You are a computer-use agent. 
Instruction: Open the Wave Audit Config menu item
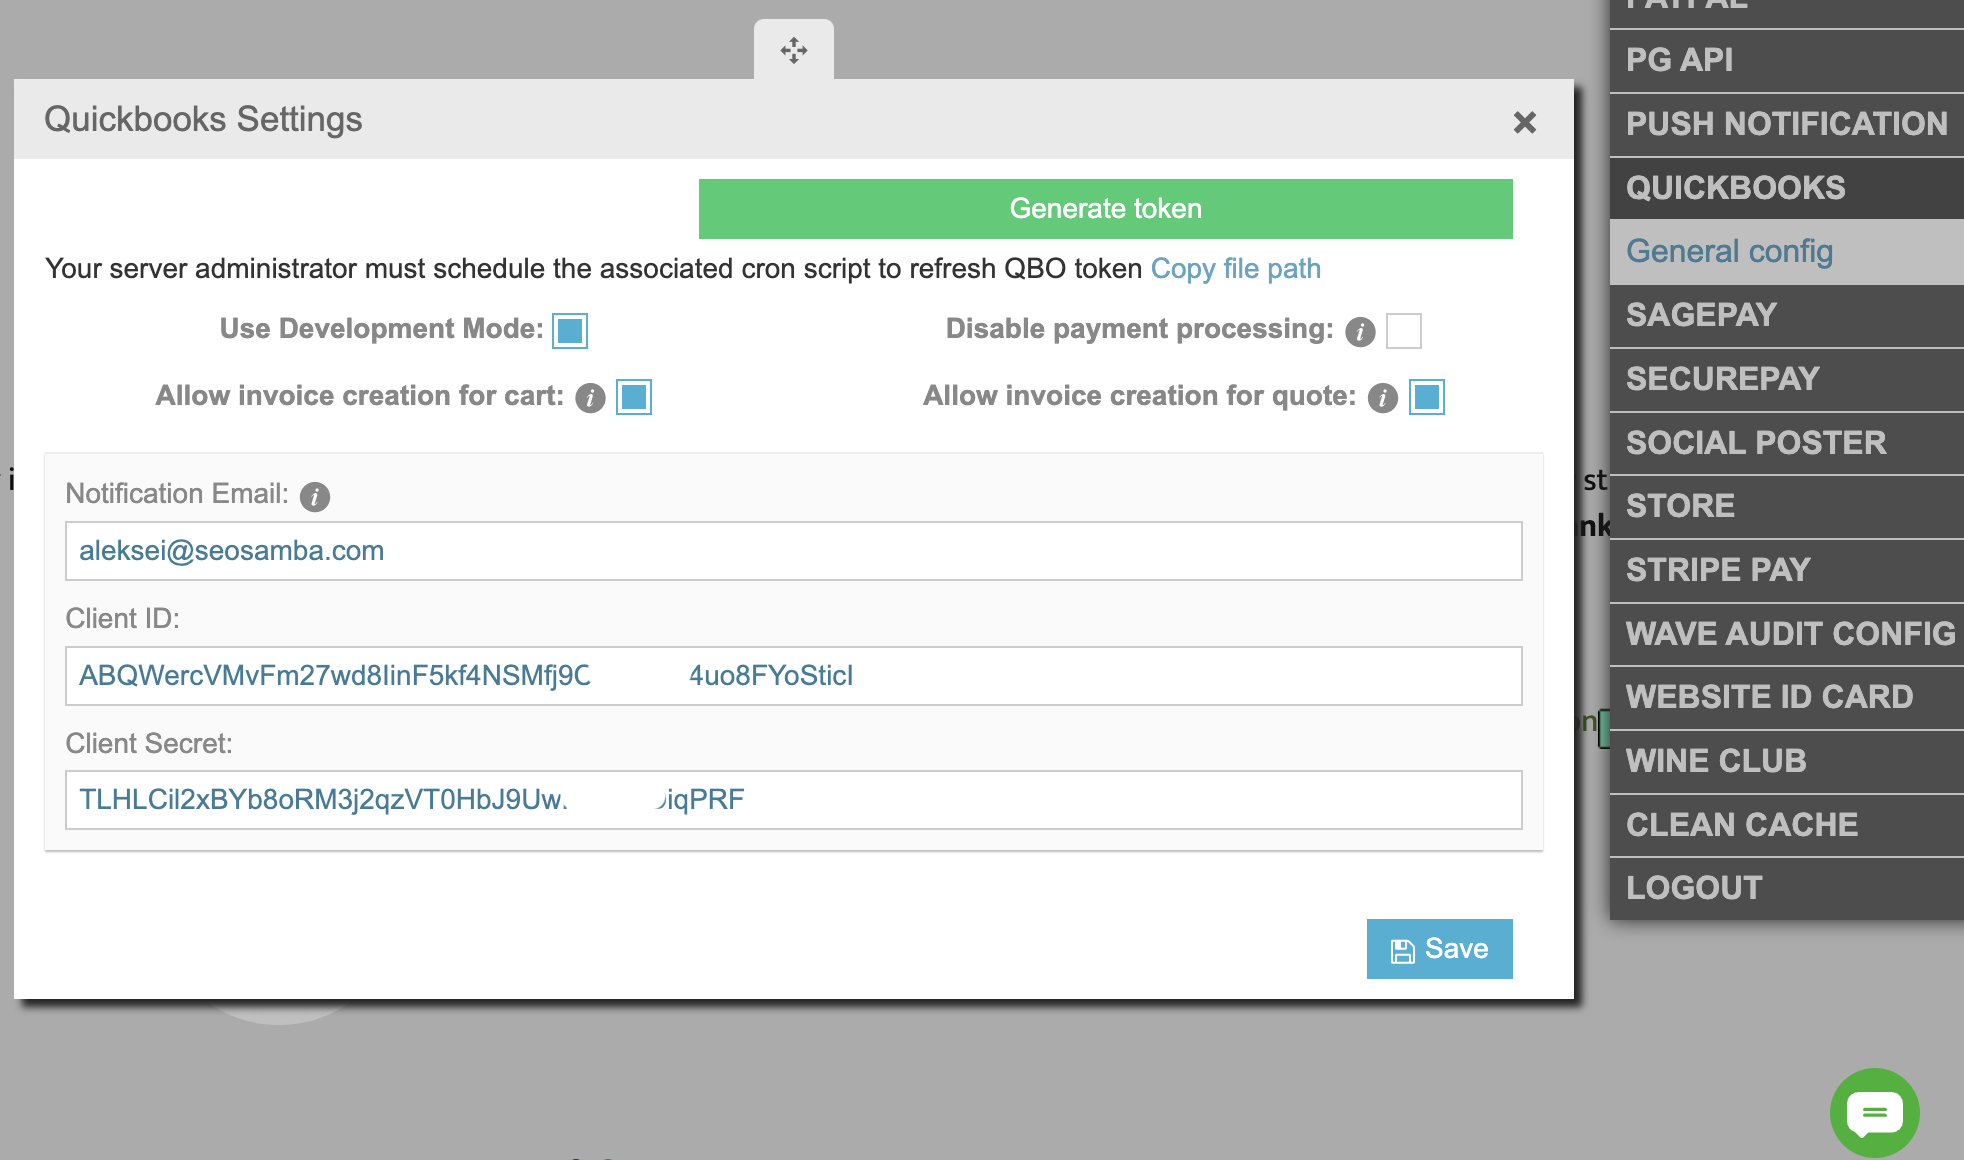click(1787, 634)
